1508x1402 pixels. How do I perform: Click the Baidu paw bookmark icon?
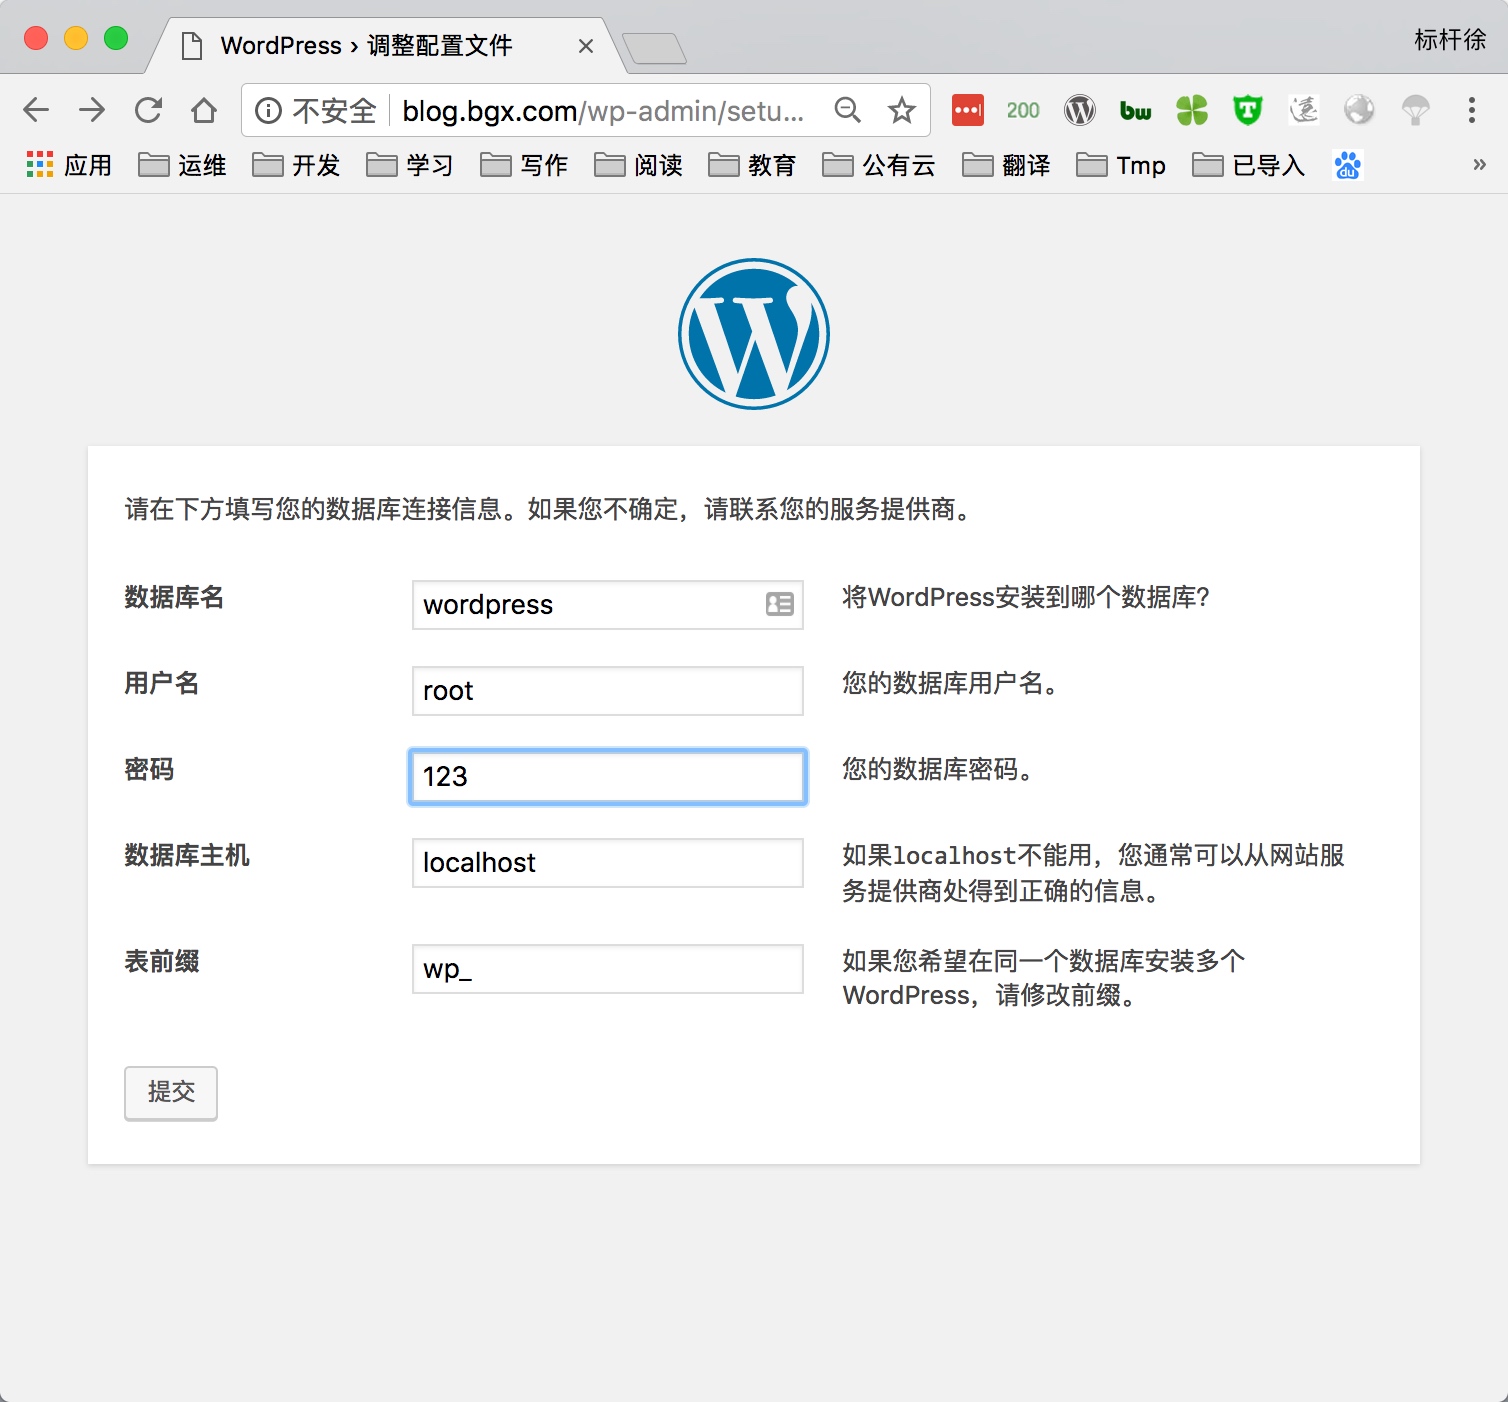click(1348, 165)
